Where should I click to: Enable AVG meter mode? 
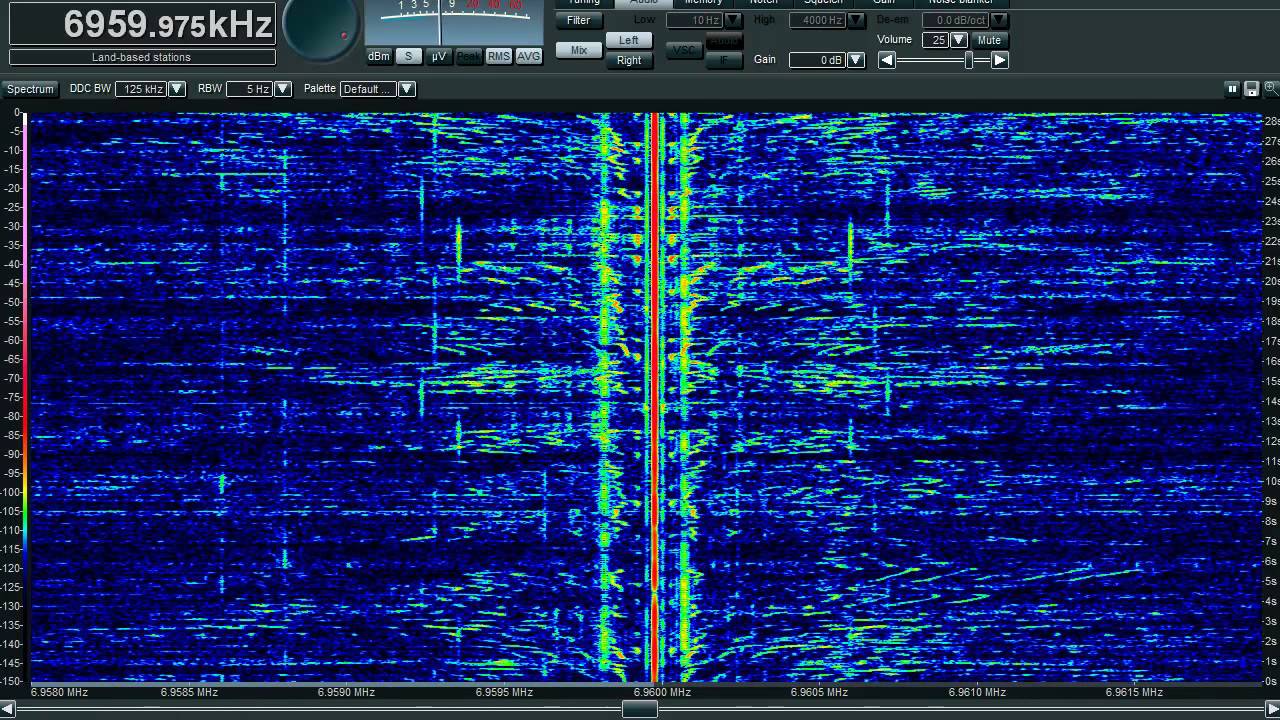click(x=528, y=56)
